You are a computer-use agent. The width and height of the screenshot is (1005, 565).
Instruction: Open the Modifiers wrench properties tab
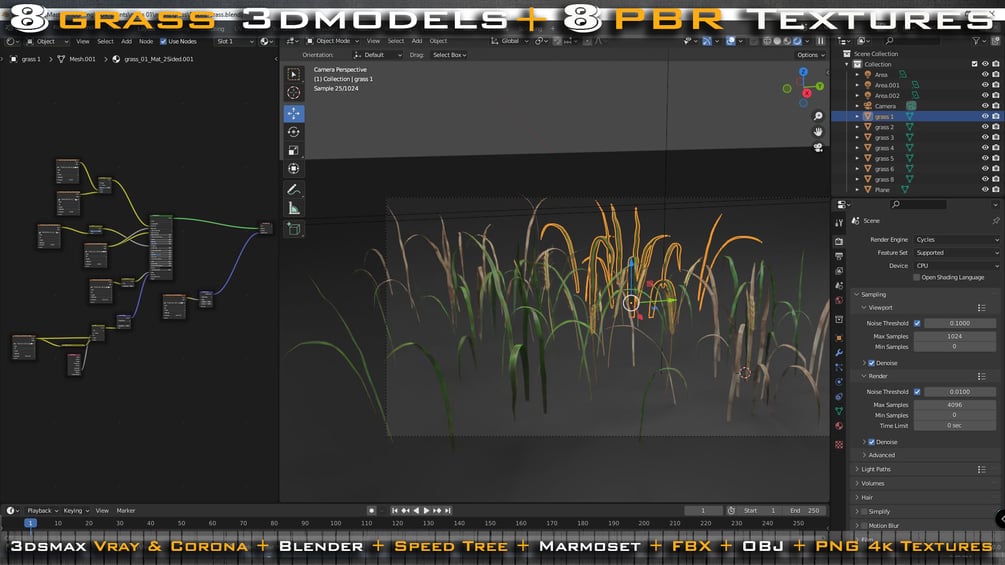pyautogui.click(x=839, y=353)
